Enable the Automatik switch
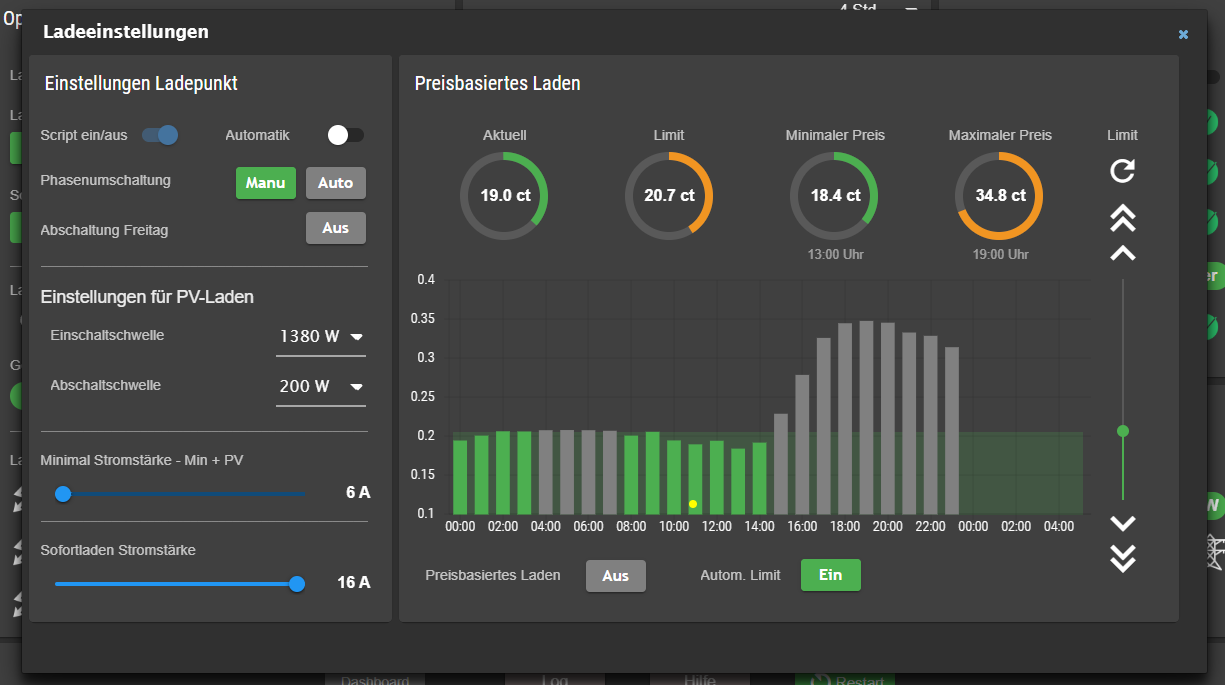This screenshot has height=685, width=1225. (x=346, y=135)
